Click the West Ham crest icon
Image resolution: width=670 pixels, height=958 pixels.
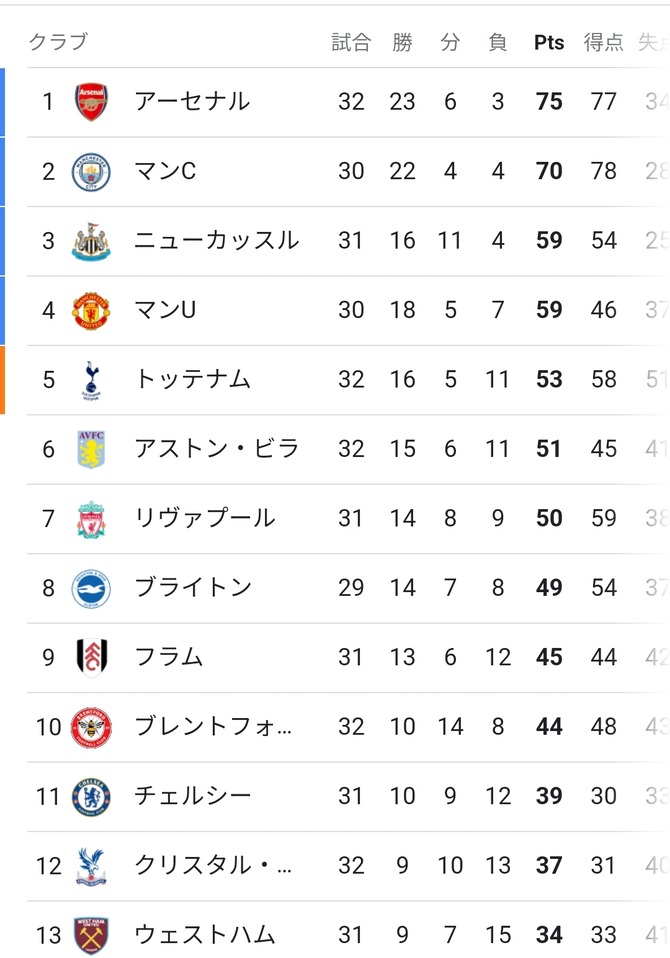tap(91, 935)
